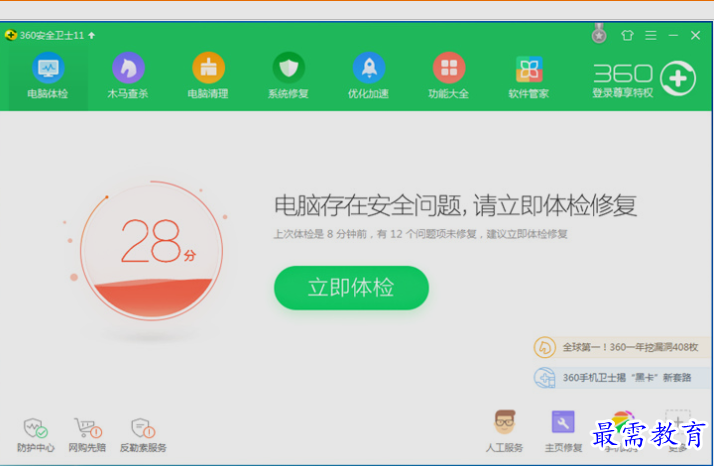This screenshot has width=714, height=466.
Task: Open 反勒索服务 anti-ransomware service
Action: click(143, 435)
